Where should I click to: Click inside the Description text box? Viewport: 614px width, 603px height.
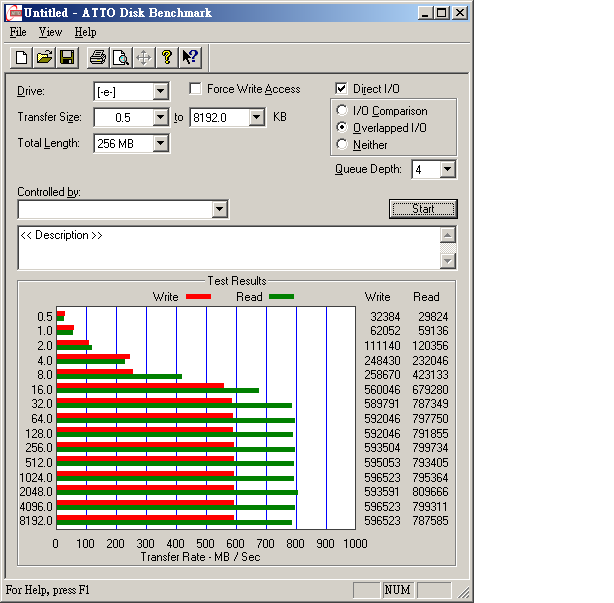coord(229,248)
